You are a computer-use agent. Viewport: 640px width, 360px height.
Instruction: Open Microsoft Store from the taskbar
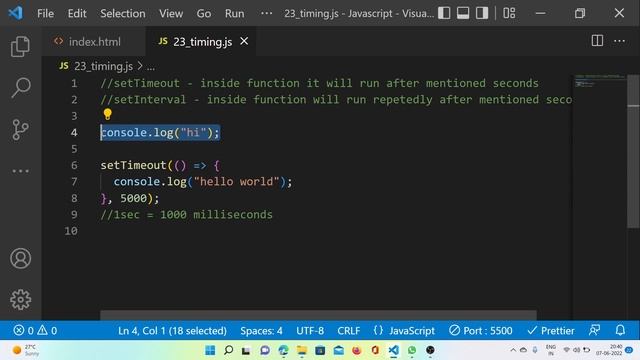coord(320,350)
